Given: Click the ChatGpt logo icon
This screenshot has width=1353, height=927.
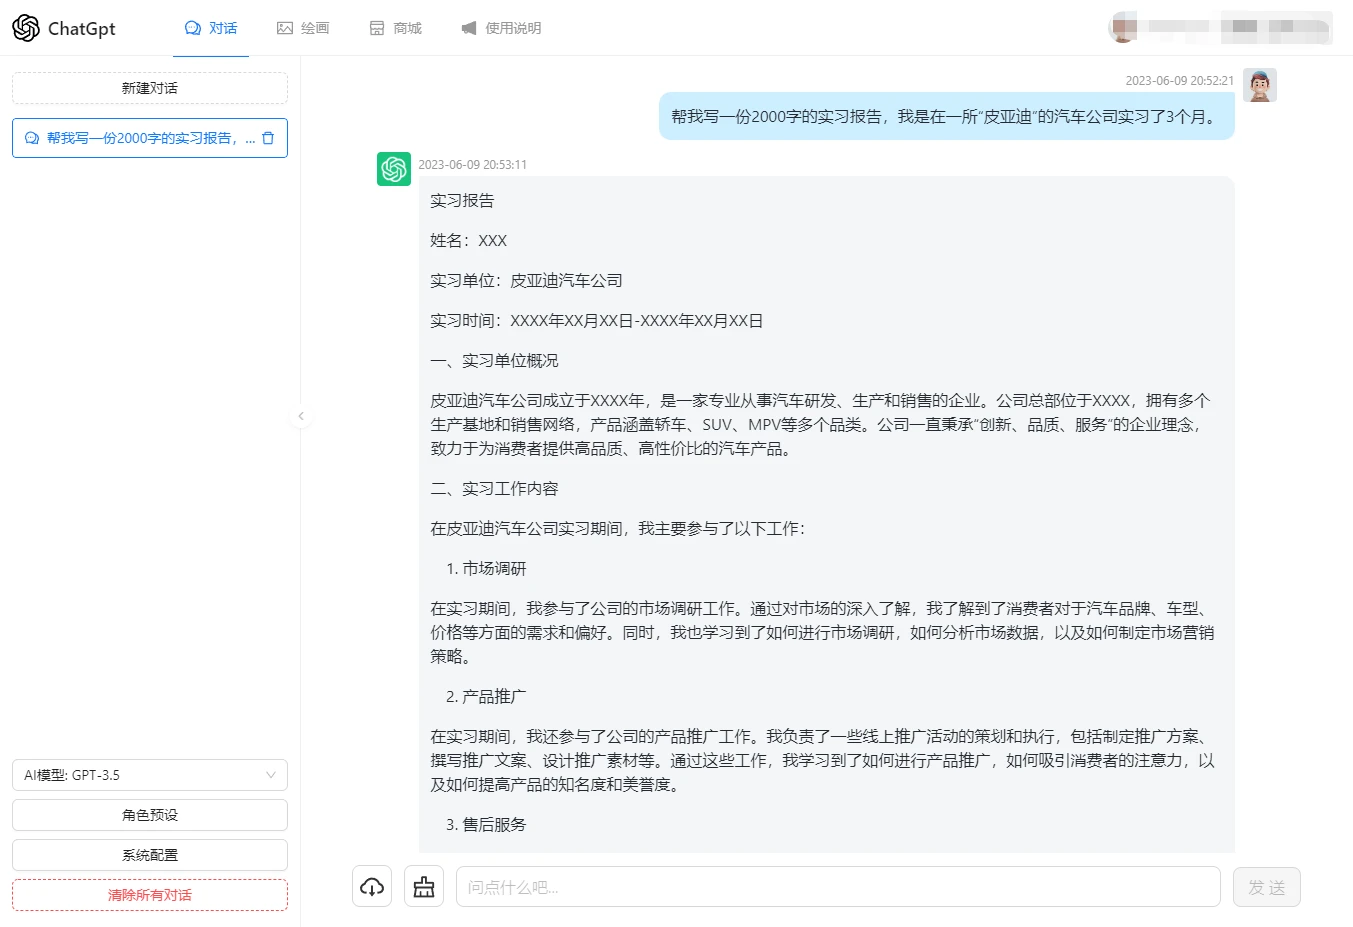Looking at the screenshot, I should pos(26,28).
